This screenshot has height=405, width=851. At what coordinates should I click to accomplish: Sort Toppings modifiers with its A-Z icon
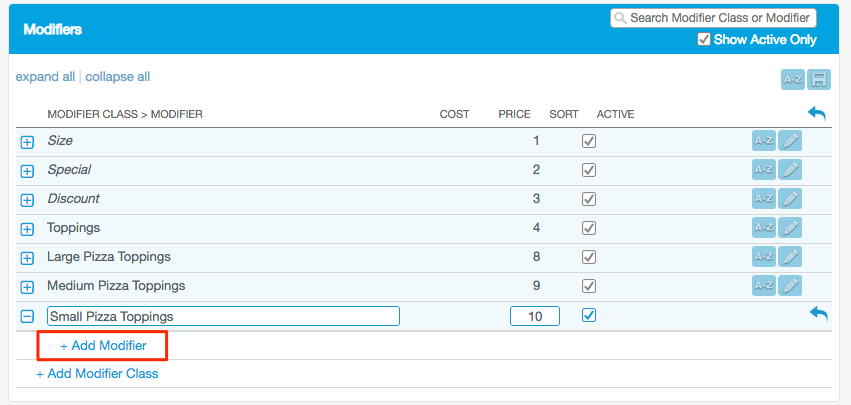(x=764, y=228)
